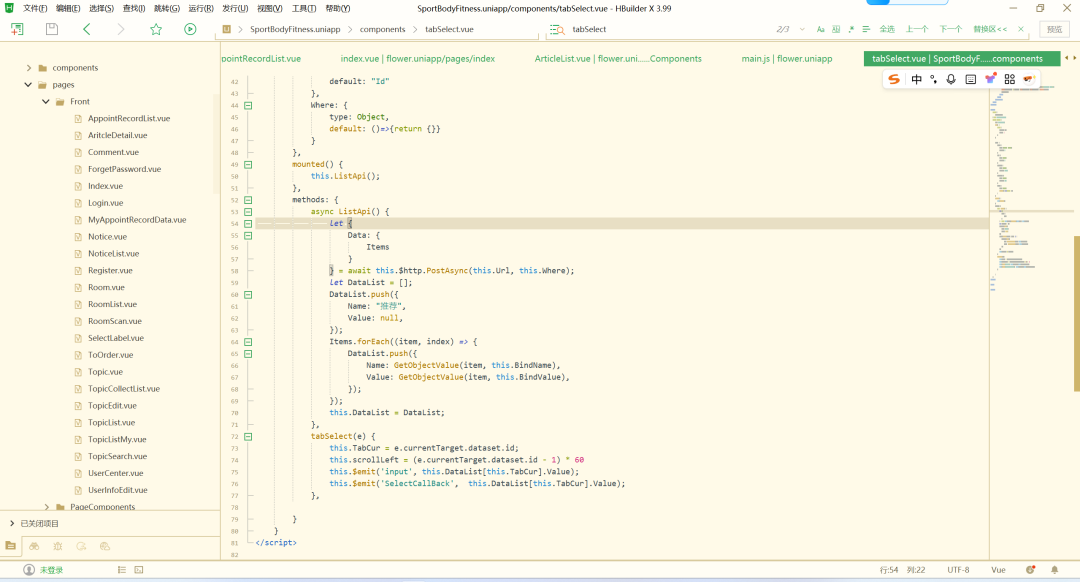Click the 预览 preview button
1080x582 pixels.
pos(1055,29)
